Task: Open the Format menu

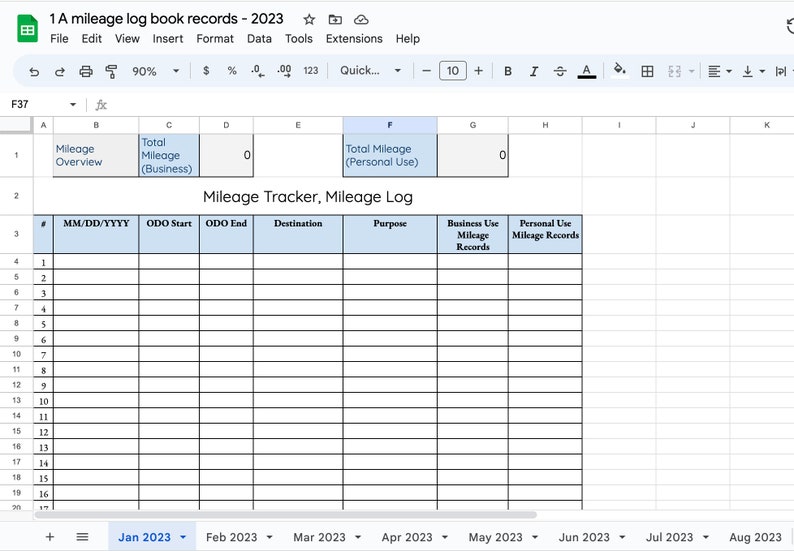Action: (x=215, y=39)
